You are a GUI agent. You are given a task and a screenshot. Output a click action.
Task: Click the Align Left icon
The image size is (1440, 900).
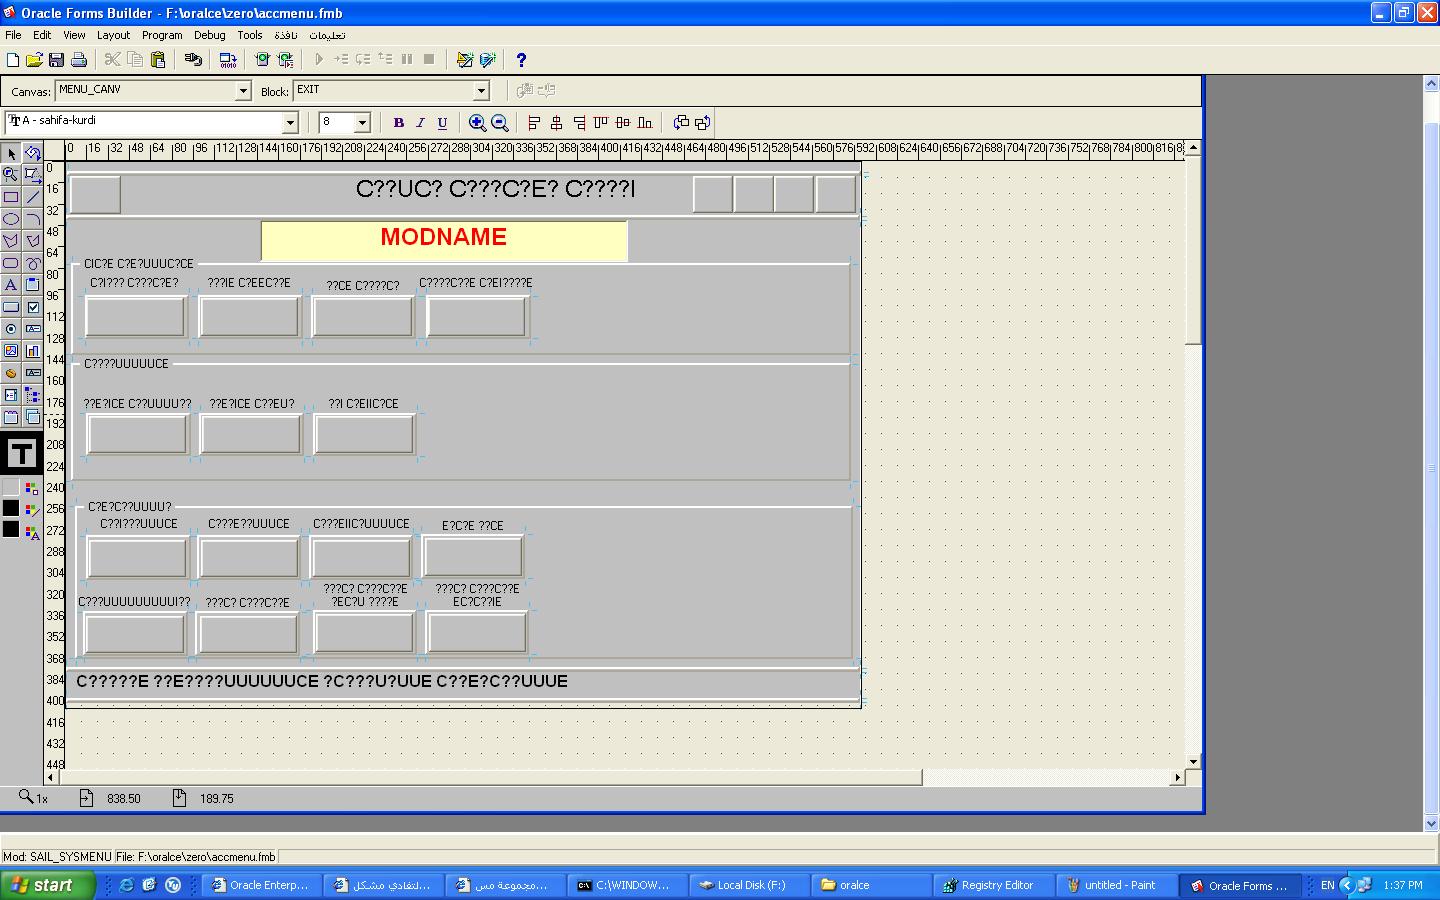point(534,123)
